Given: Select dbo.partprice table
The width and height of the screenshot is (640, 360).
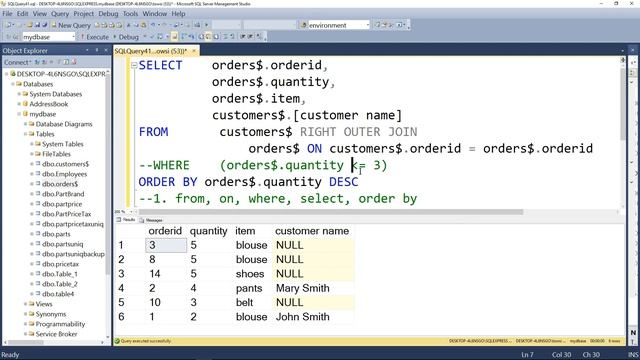Looking at the screenshot, I should click(x=62, y=204).
